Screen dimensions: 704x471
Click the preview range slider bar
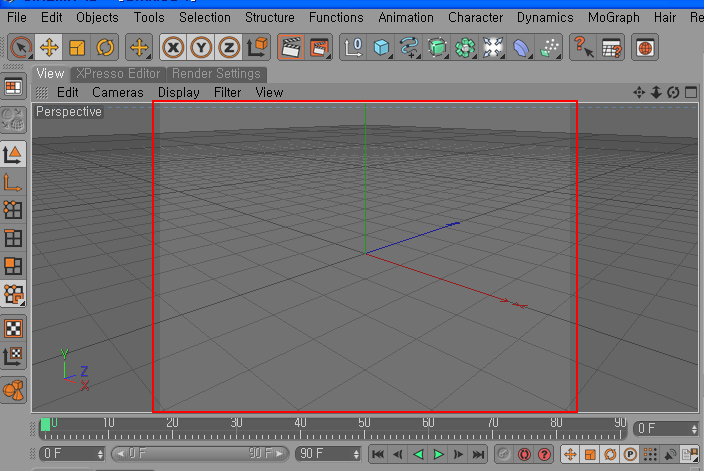pos(200,454)
